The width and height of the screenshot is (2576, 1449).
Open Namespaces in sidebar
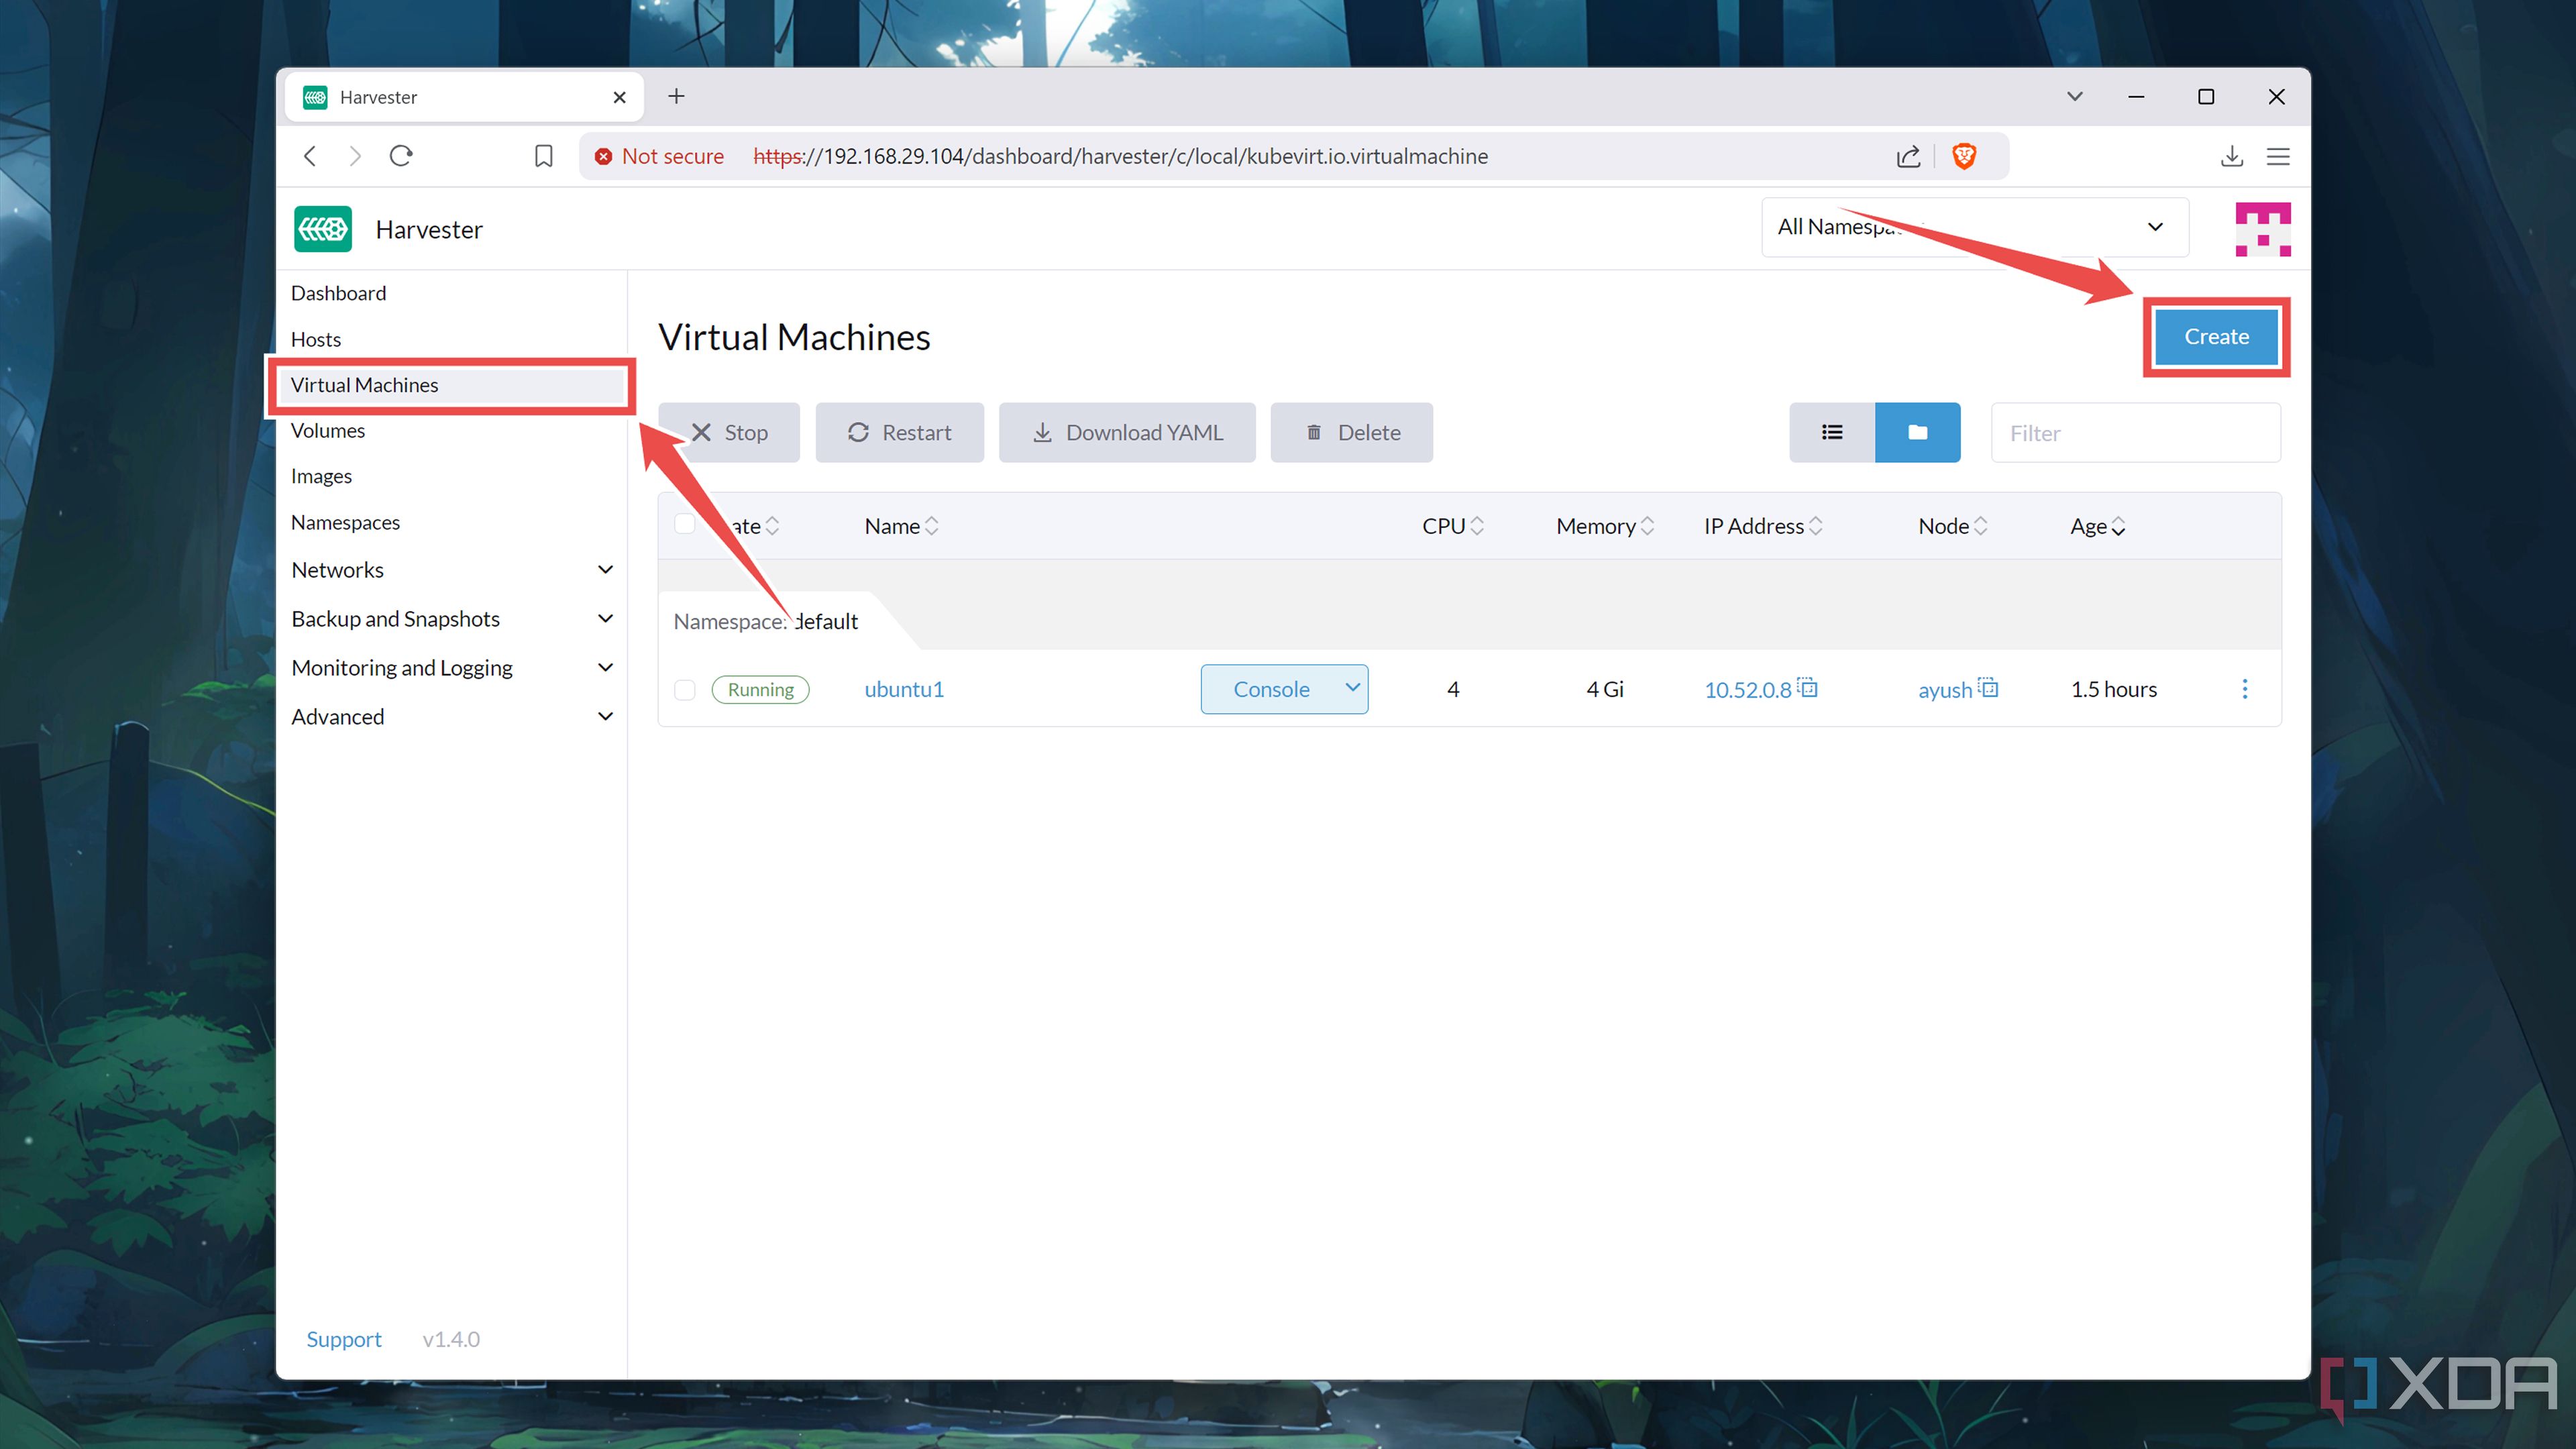coord(345,522)
